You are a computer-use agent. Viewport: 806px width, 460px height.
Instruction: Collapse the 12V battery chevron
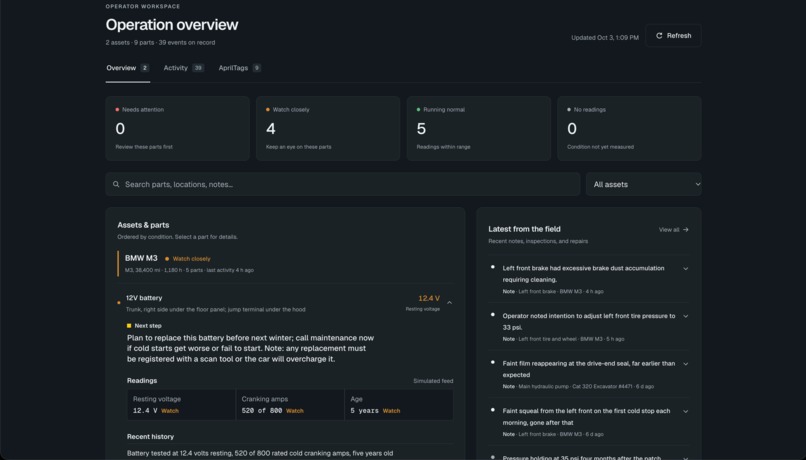tap(450, 303)
